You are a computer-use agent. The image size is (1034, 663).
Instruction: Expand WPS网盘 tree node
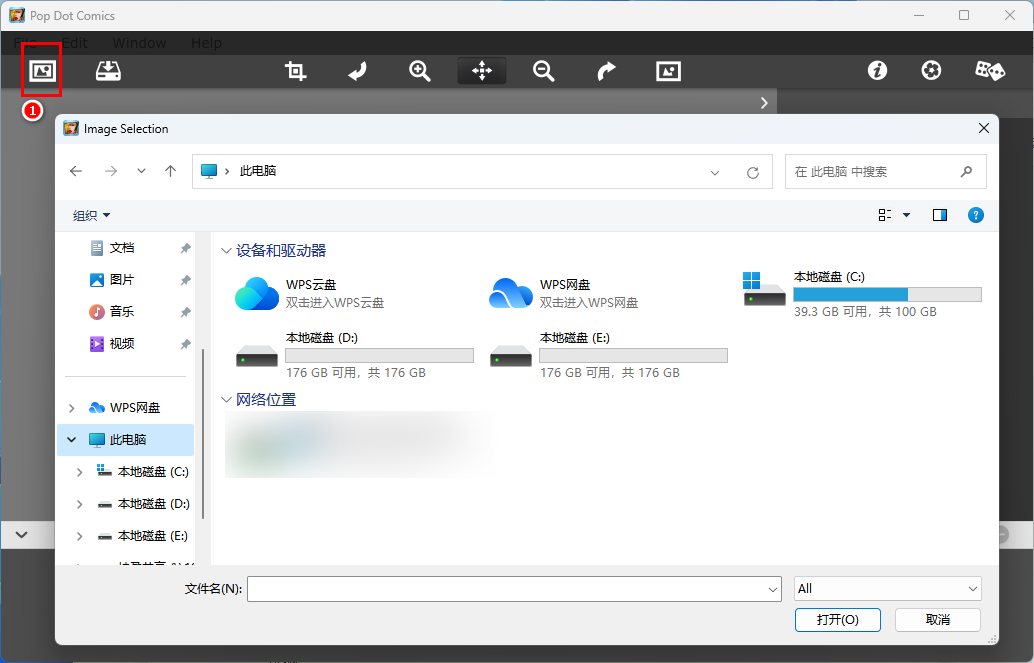click(x=72, y=408)
